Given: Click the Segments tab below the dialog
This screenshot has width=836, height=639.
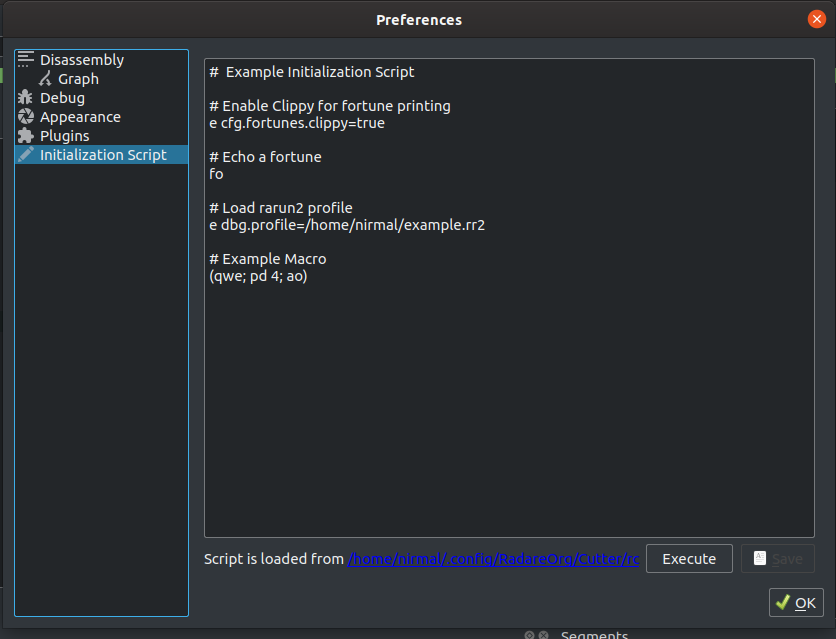Looking at the screenshot, I should tap(594, 635).
